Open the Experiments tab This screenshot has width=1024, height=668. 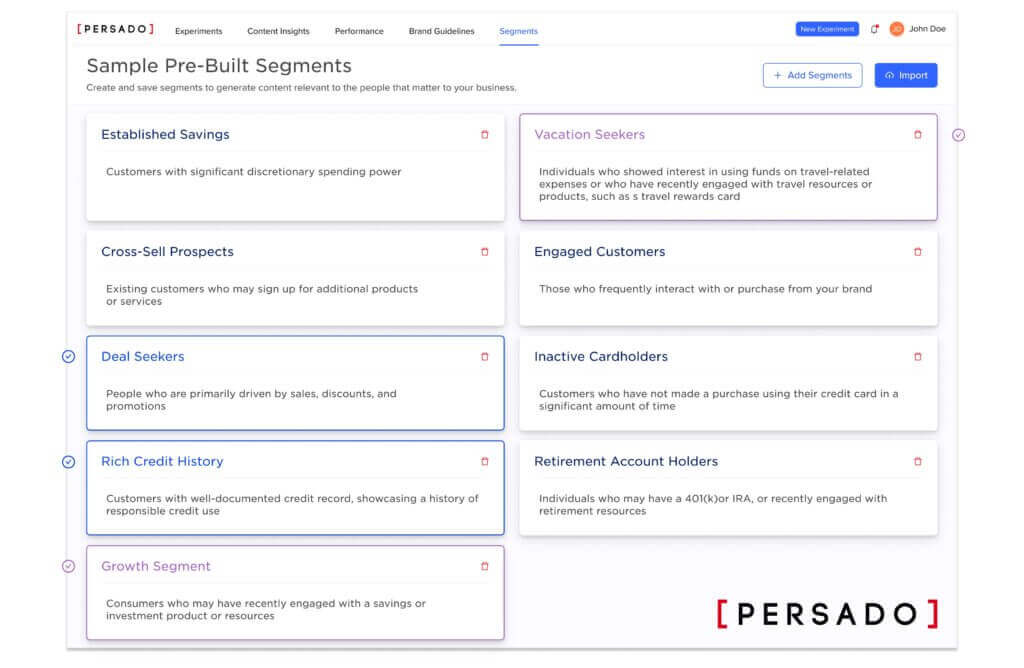198,31
